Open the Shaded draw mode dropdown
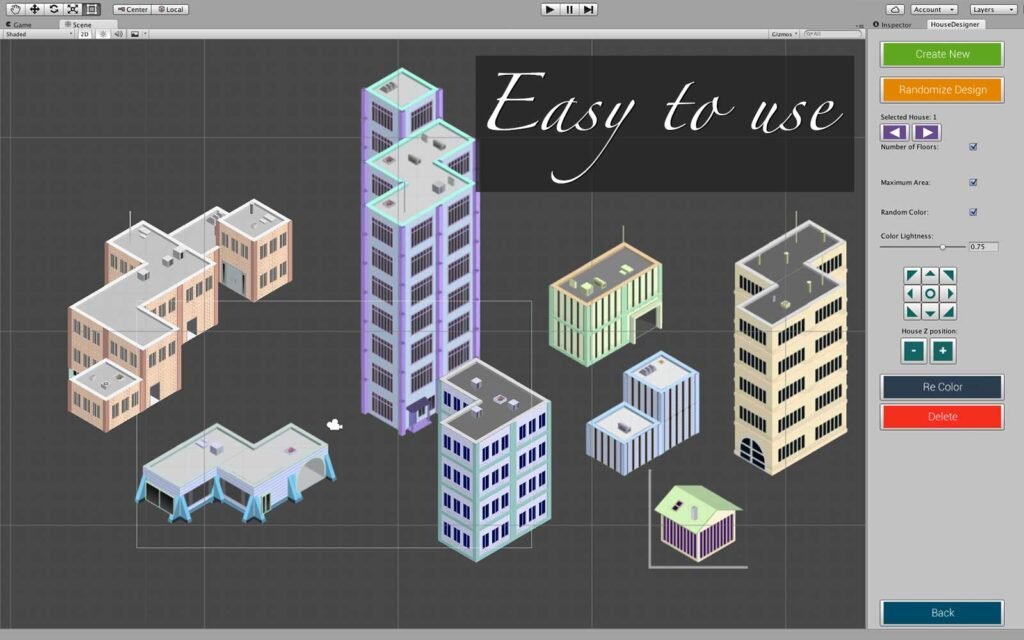Viewport: 1024px width, 640px height. coord(38,34)
